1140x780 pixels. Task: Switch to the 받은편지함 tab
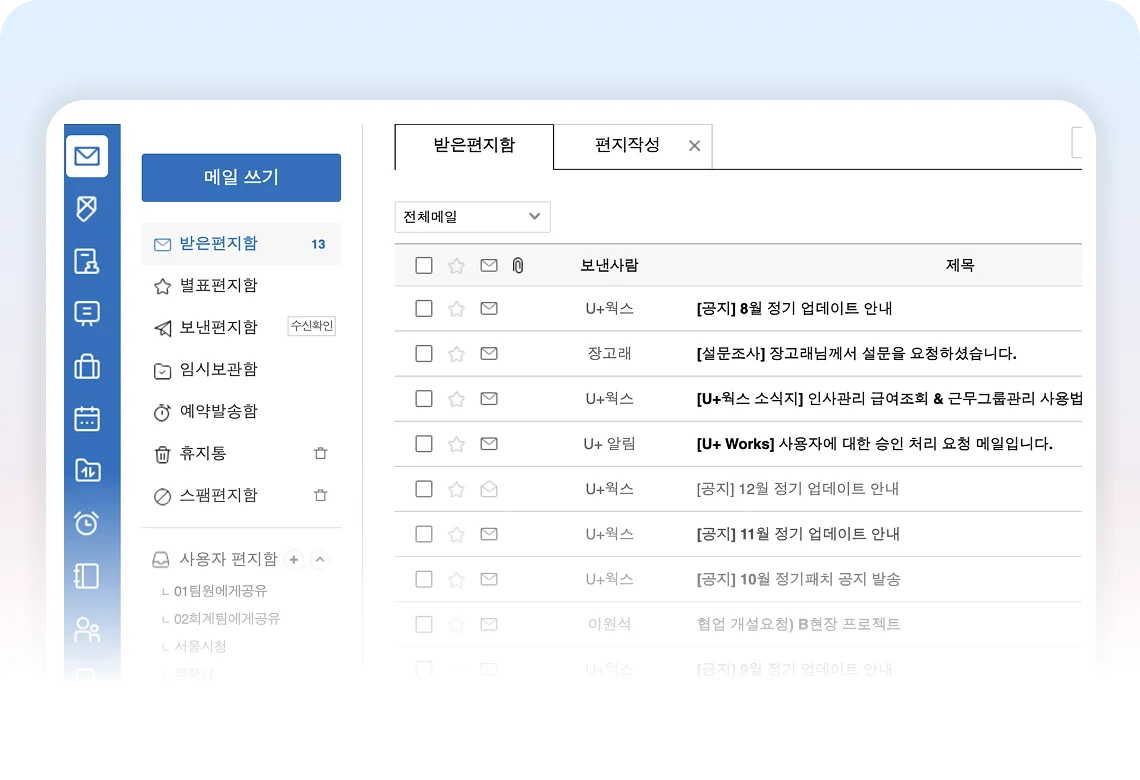pyautogui.click(x=474, y=146)
